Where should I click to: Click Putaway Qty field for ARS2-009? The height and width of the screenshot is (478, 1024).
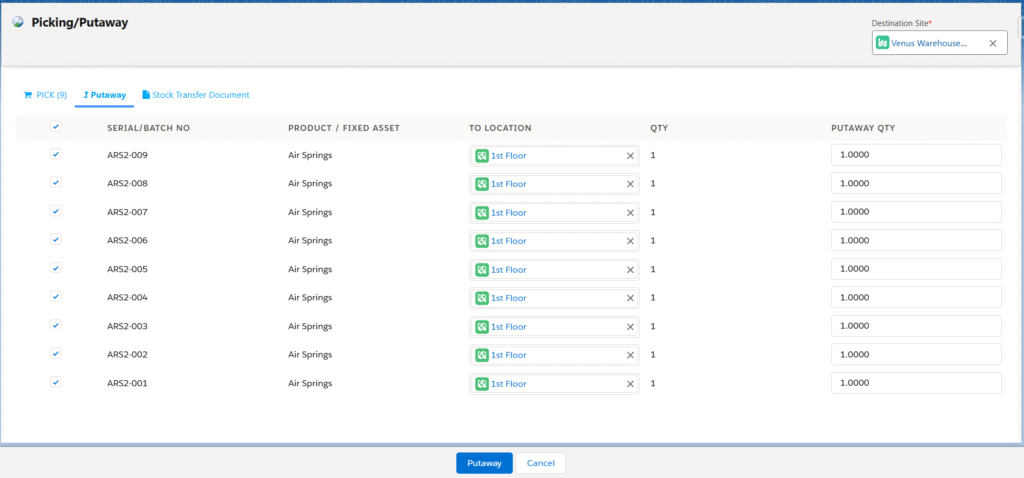click(915, 155)
